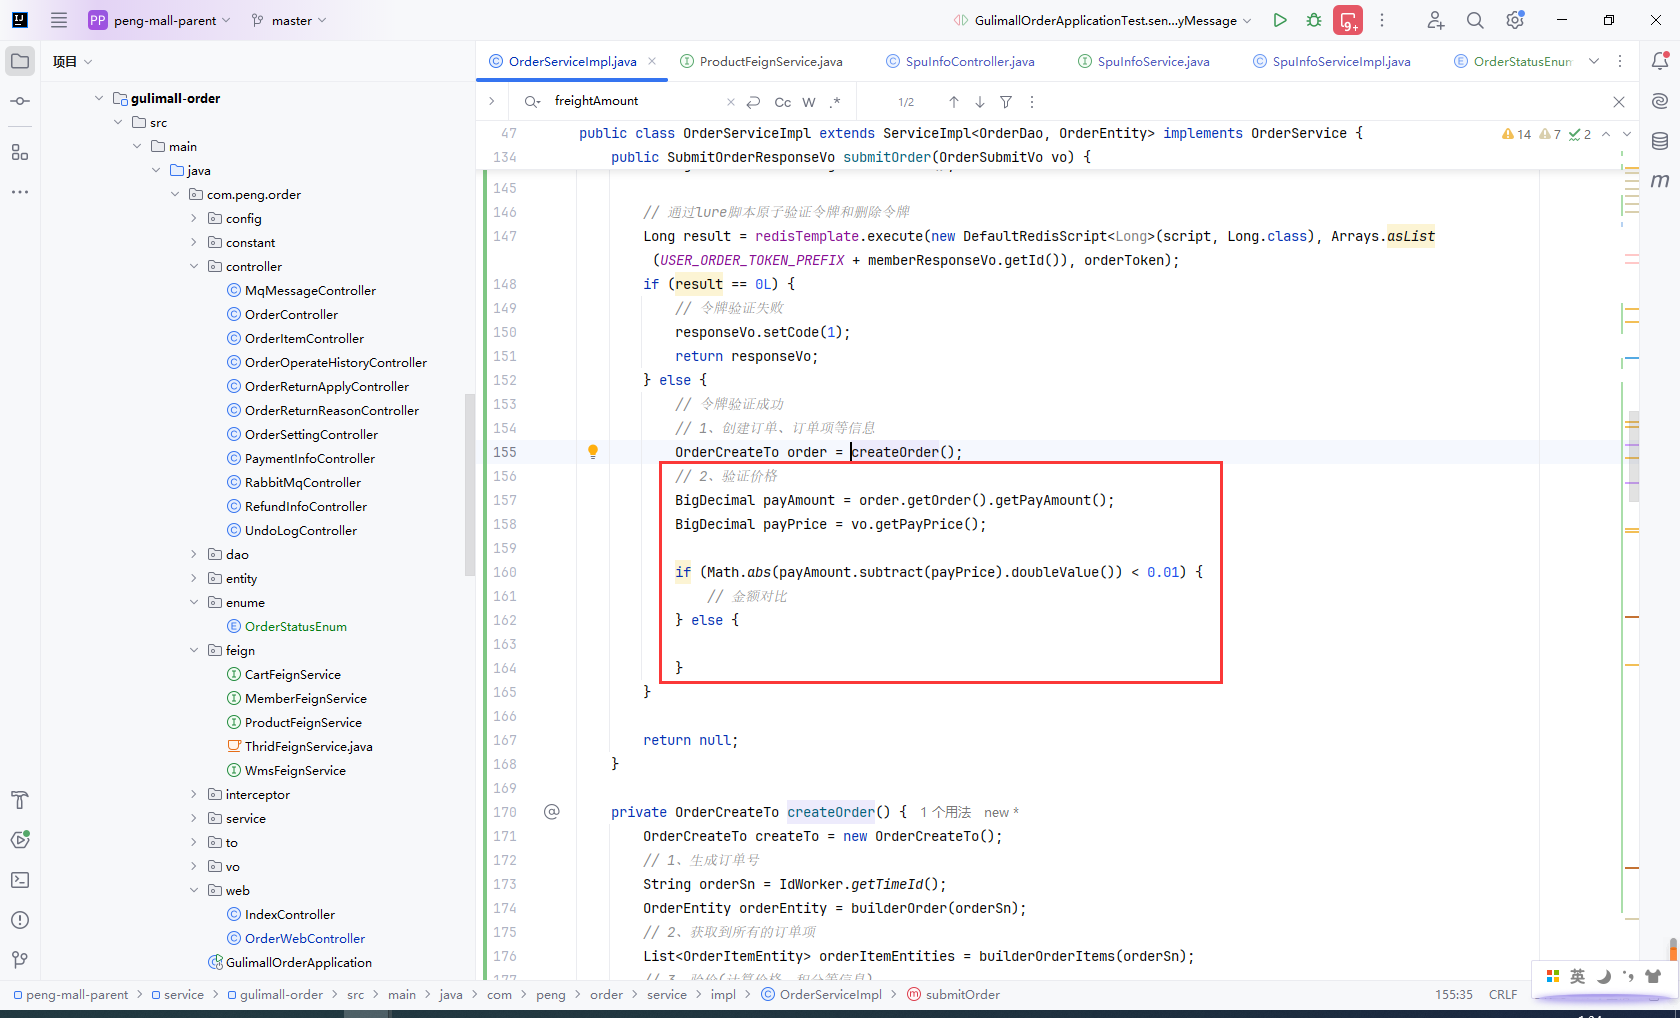Switch to OrderStatusEnum tab
The width and height of the screenshot is (1680, 1018).
click(1513, 61)
